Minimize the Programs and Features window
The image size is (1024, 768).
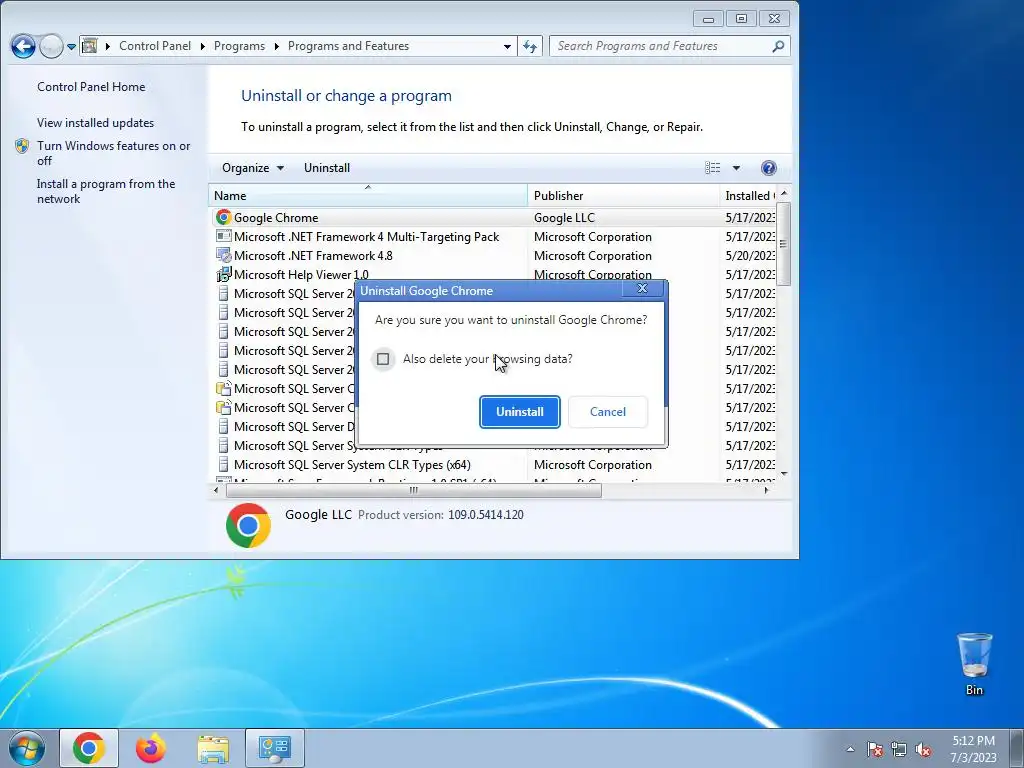(x=708, y=19)
